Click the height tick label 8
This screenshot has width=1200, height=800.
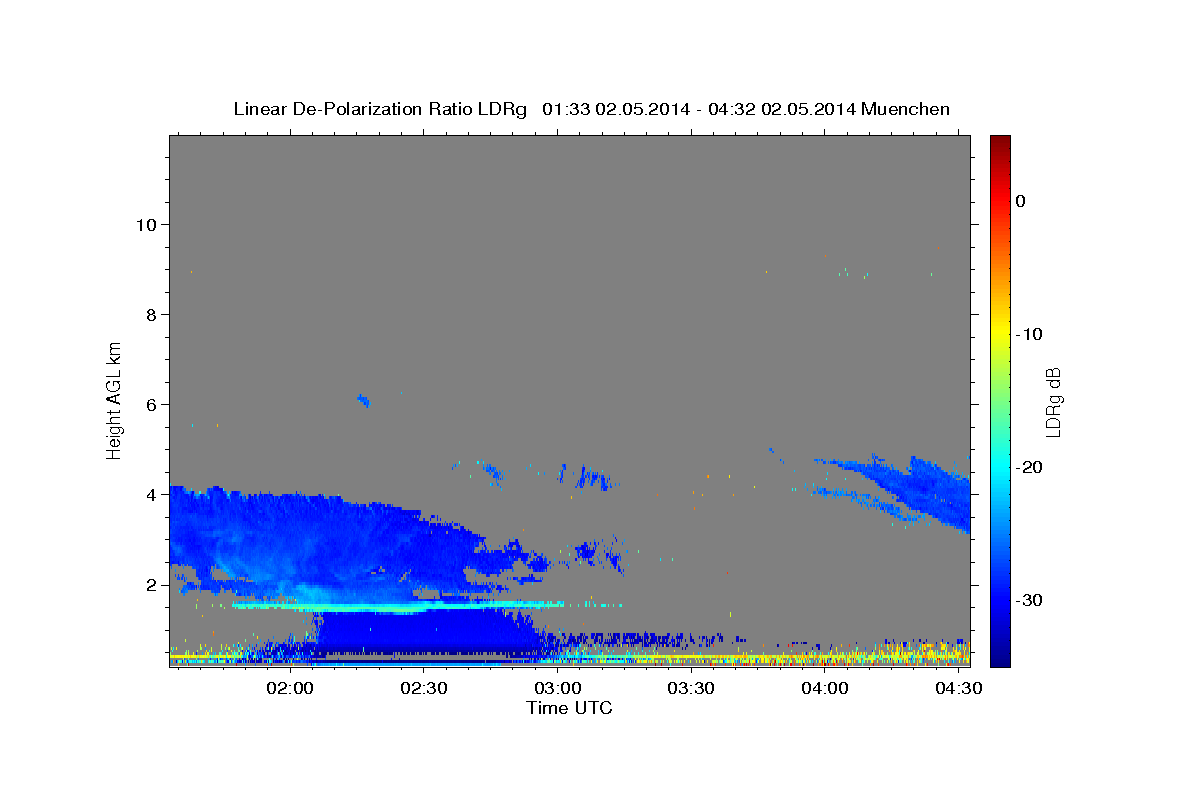[151, 314]
